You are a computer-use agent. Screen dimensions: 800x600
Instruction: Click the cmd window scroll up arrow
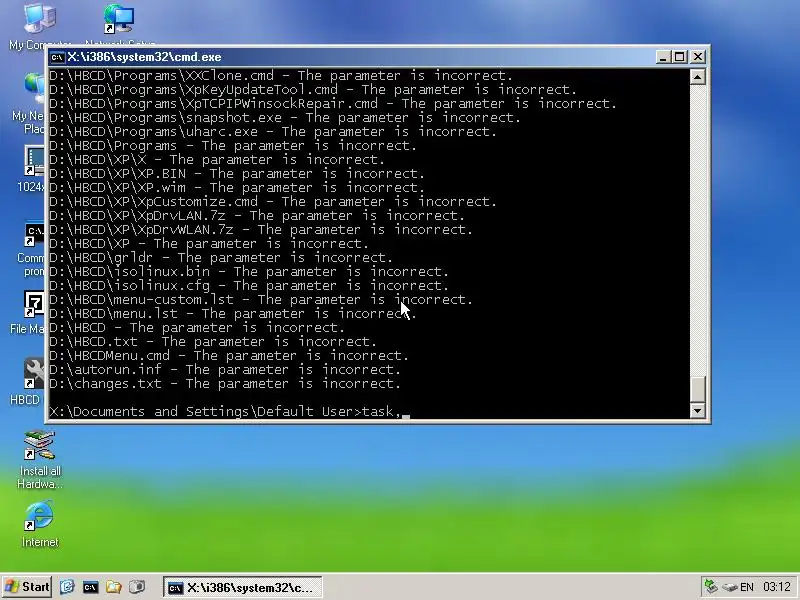click(x=697, y=77)
